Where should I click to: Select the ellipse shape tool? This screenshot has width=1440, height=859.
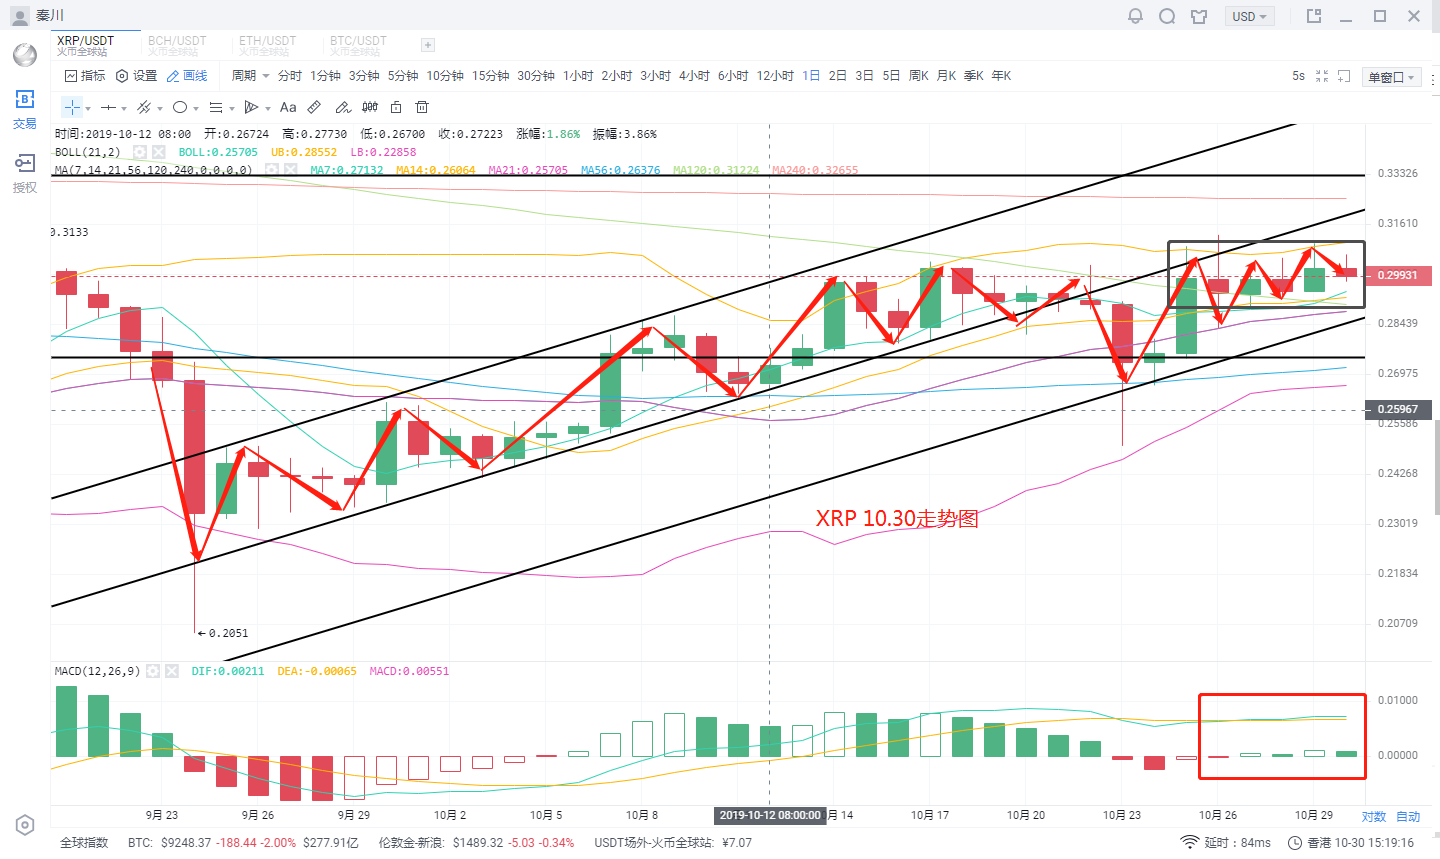tap(180, 107)
